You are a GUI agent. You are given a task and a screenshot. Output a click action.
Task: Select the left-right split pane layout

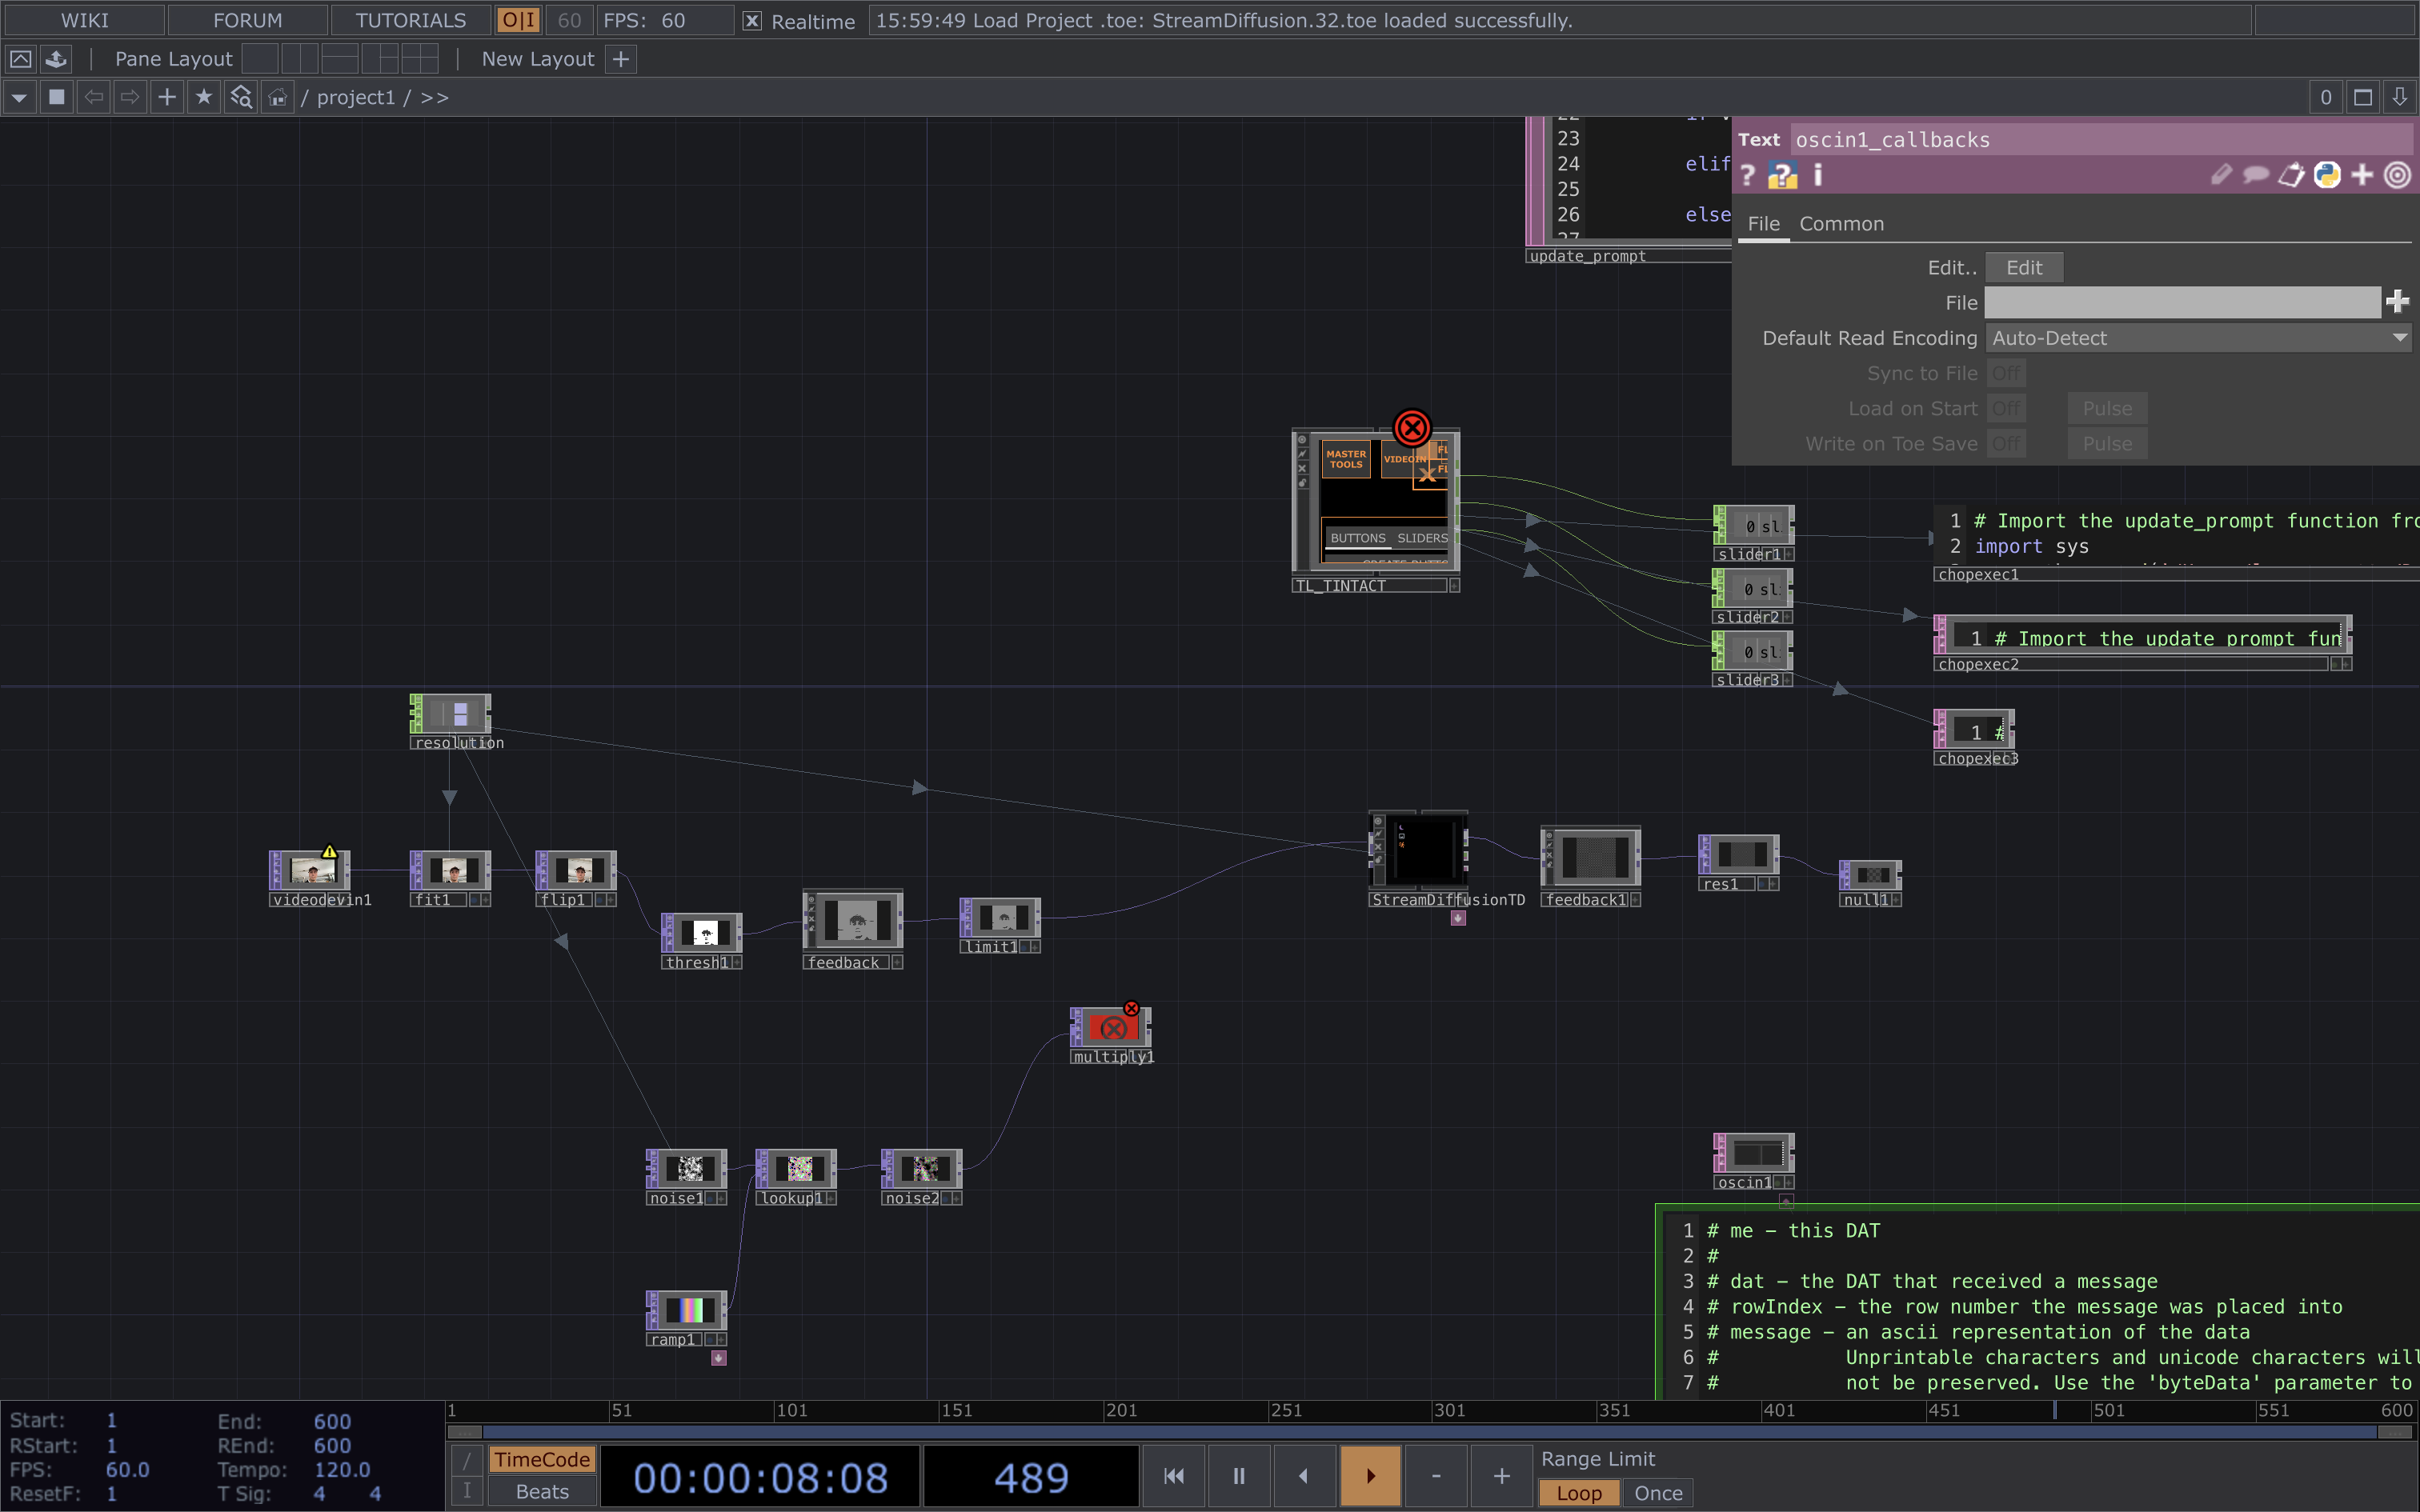tap(300, 59)
